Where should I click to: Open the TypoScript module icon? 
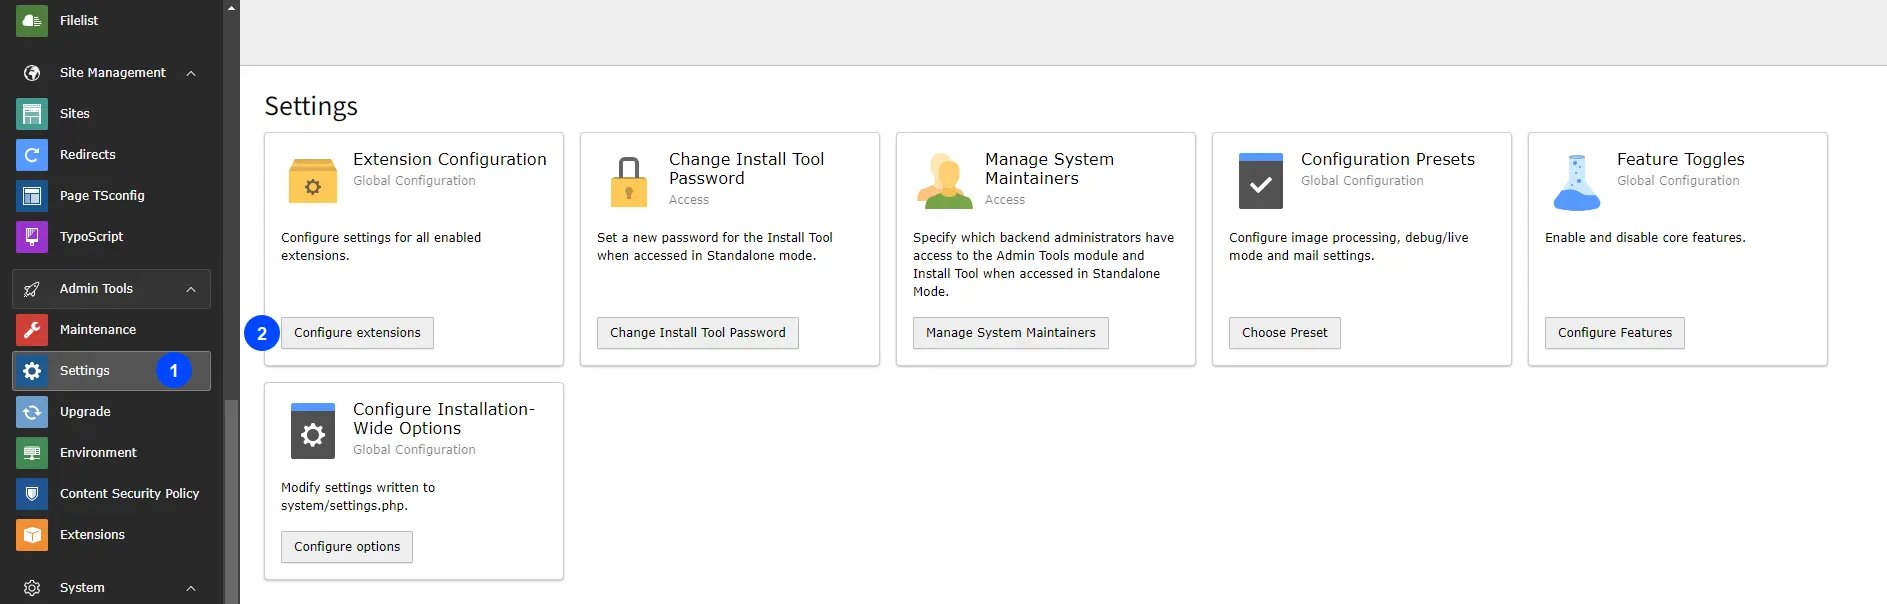[32, 237]
